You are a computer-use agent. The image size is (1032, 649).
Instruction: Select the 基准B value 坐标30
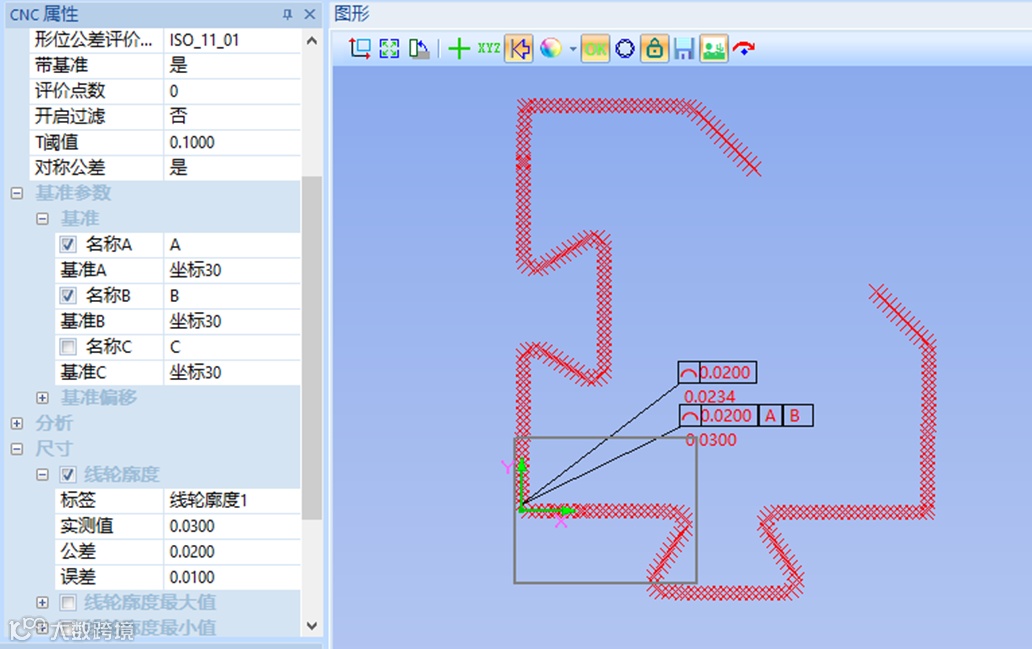pos(232,321)
